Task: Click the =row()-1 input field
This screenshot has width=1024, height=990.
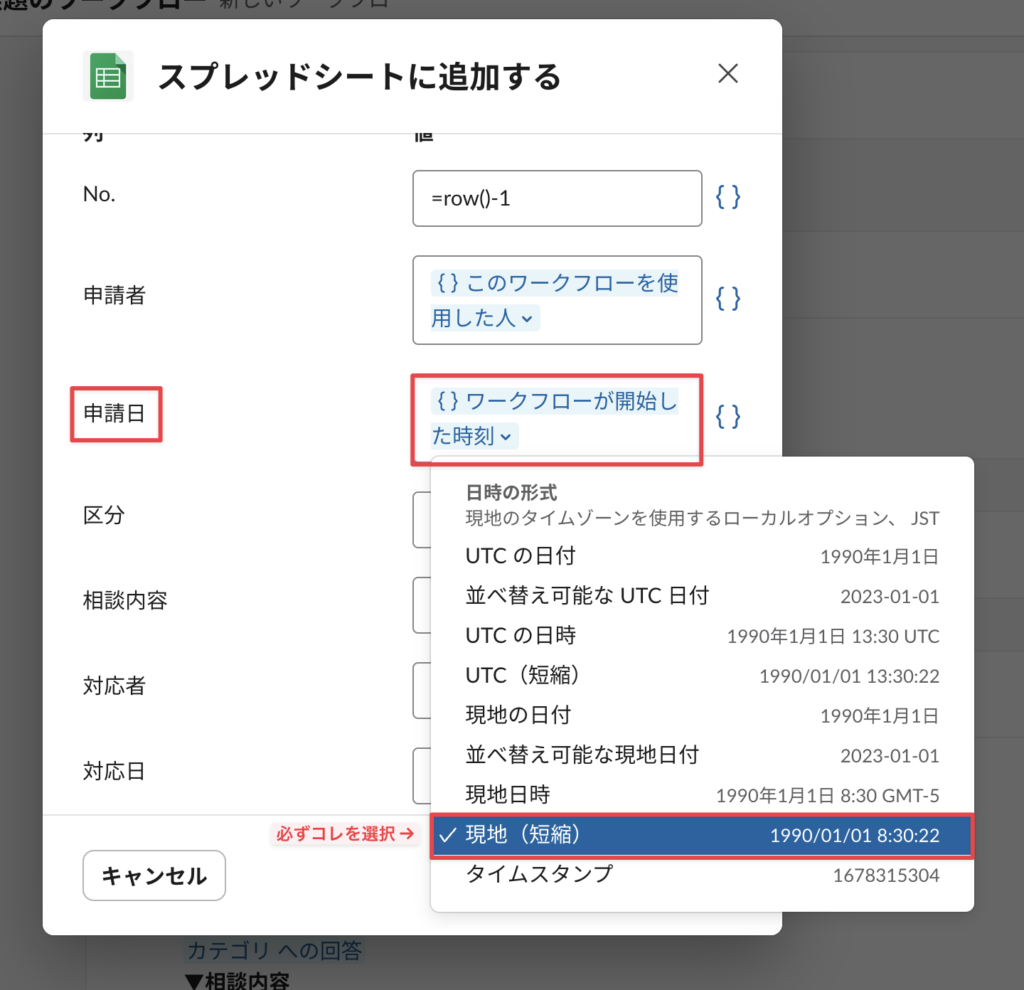Action: pos(557,198)
